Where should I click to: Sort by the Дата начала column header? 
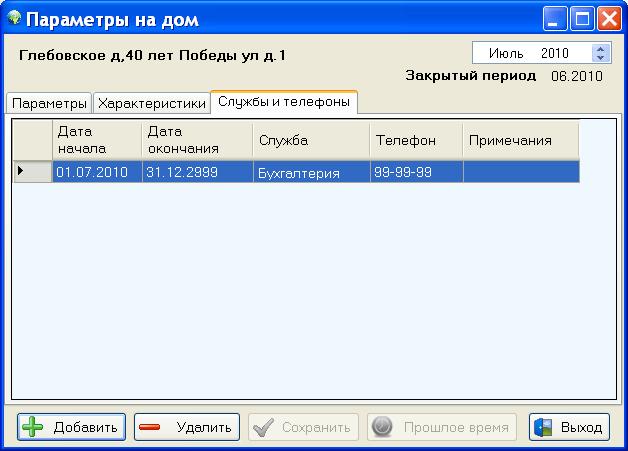pyautogui.click(x=96, y=140)
